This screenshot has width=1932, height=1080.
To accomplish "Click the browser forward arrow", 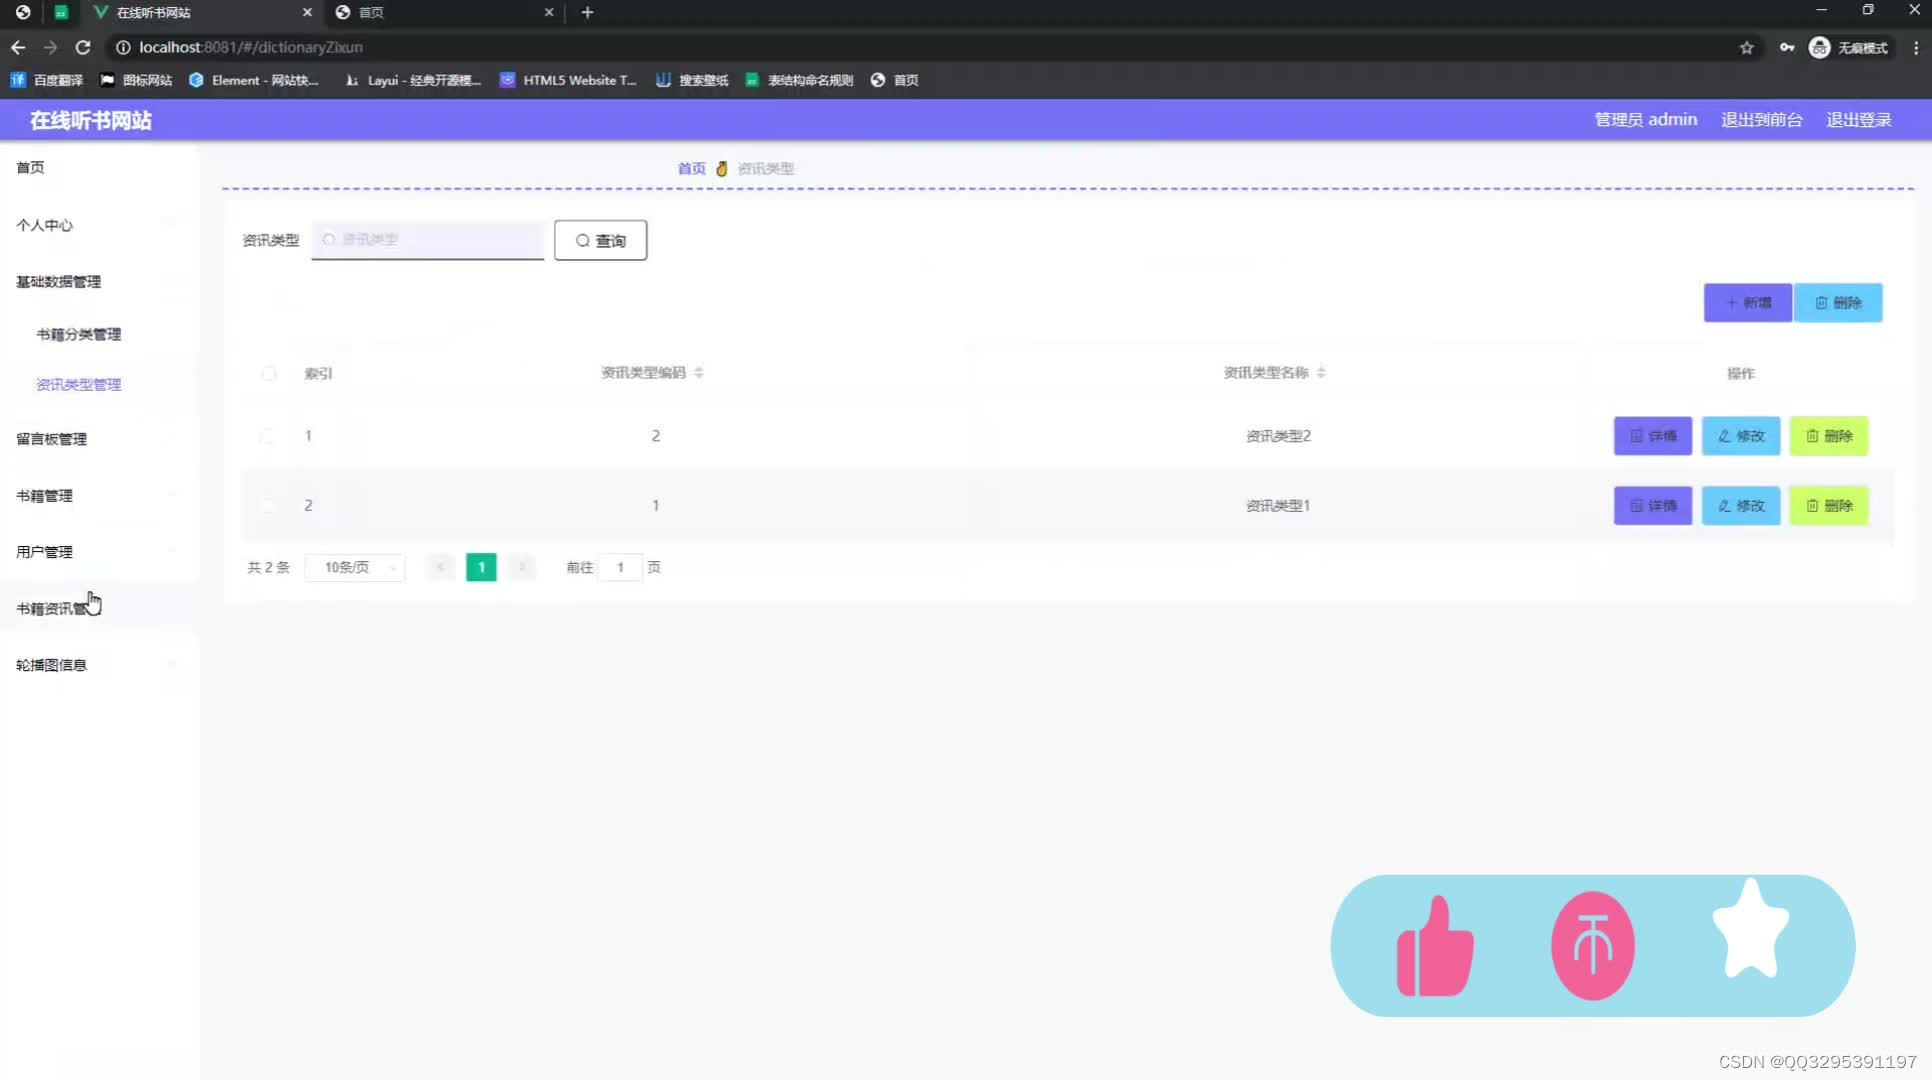I will (50, 47).
